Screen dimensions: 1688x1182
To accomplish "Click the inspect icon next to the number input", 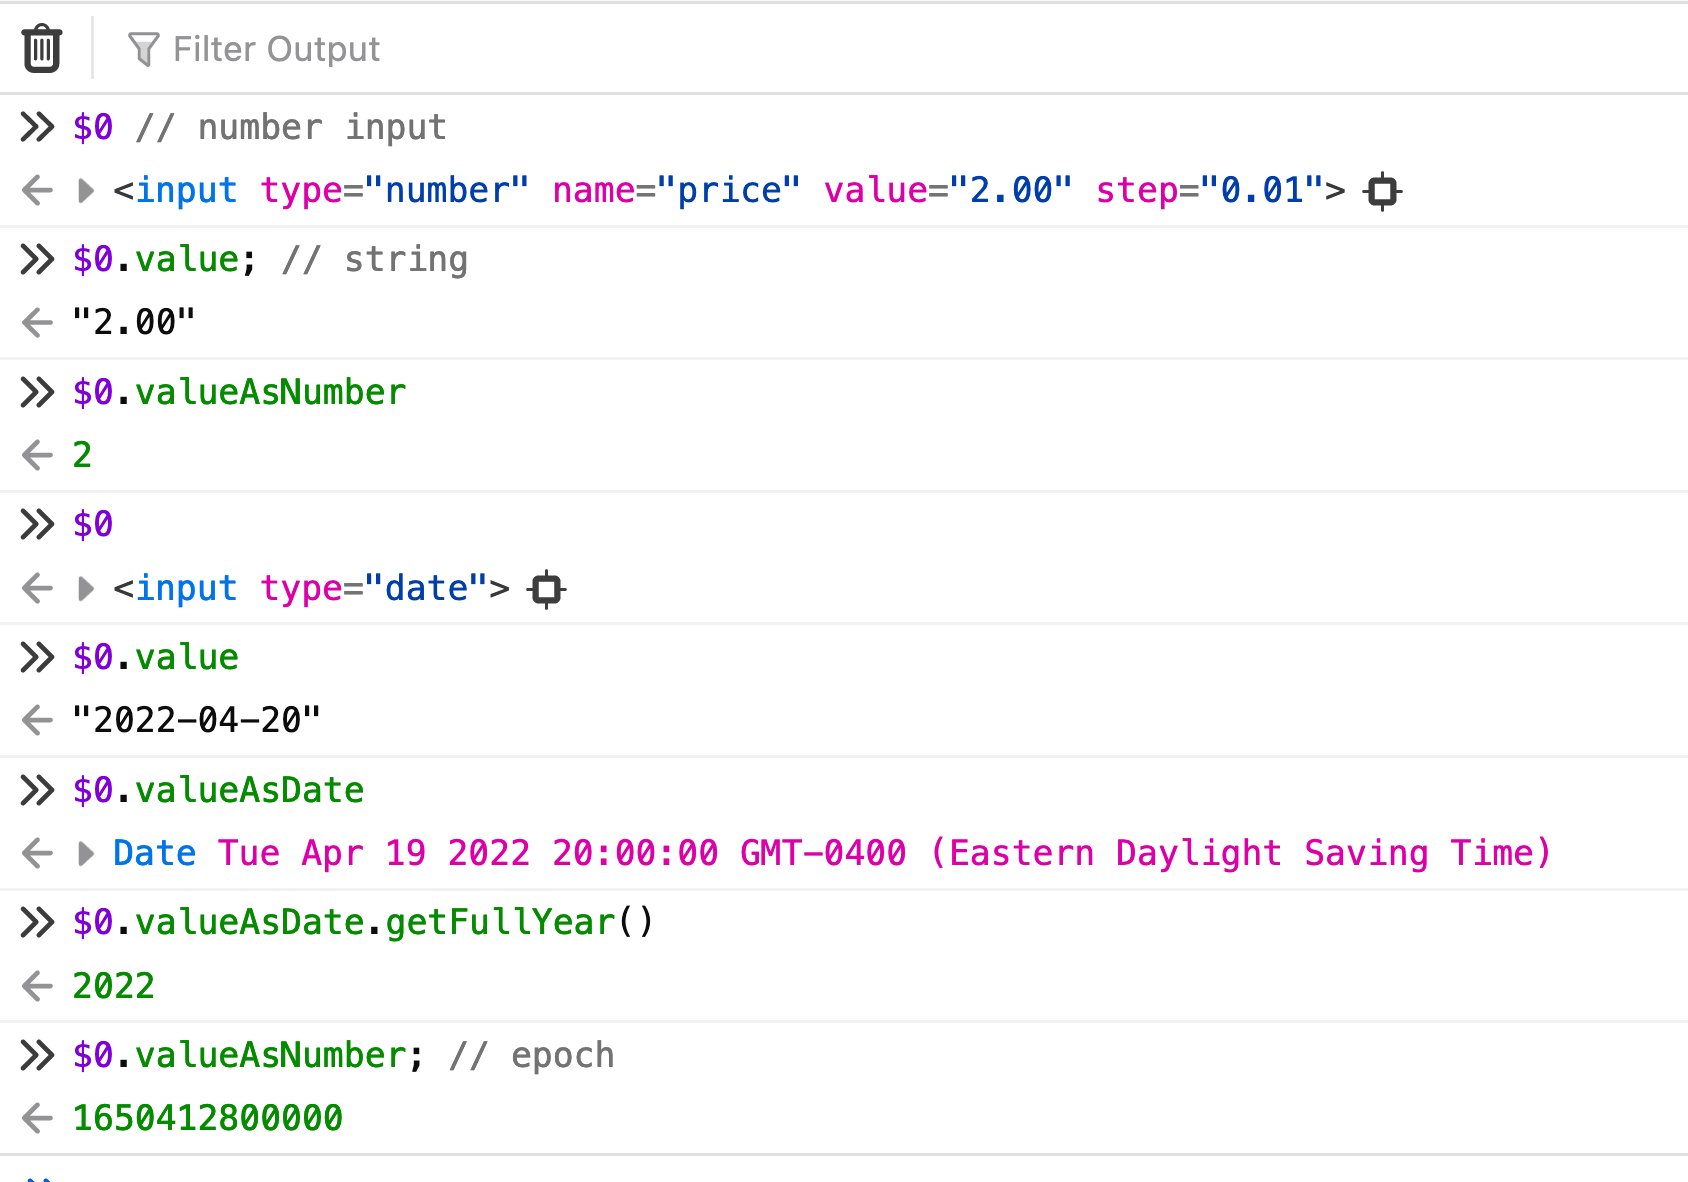I will pyautogui.click(x=1381, y=191).
